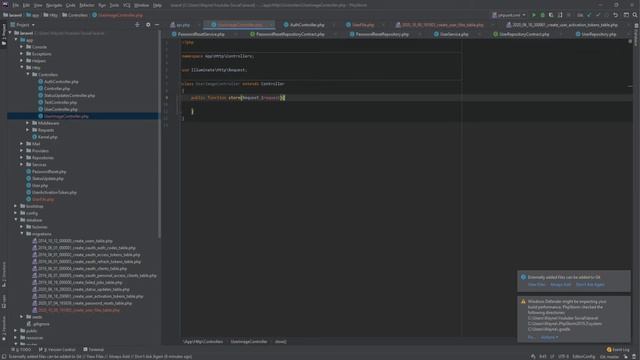Click the info icon on the Git notification
The image size is (640, 360).
pos(523,277)
